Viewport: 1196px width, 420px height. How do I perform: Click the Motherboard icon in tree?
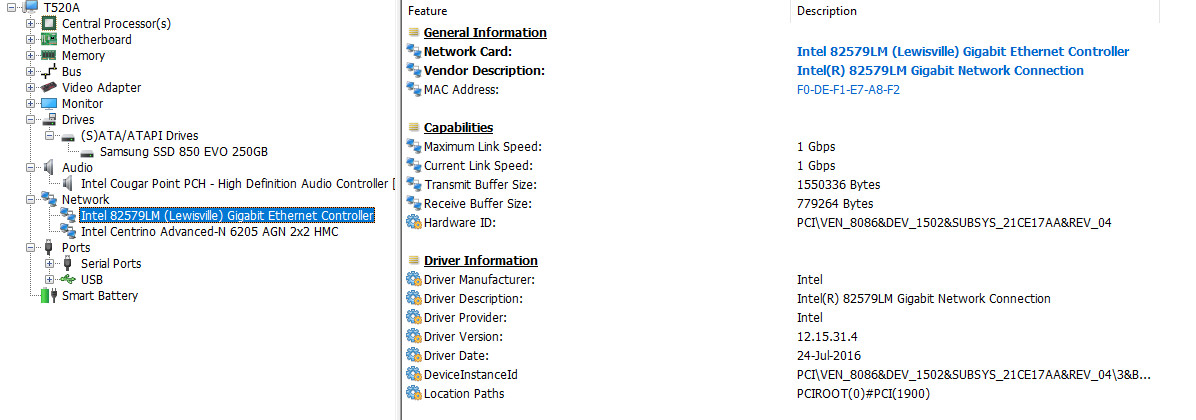click(49, 40)
